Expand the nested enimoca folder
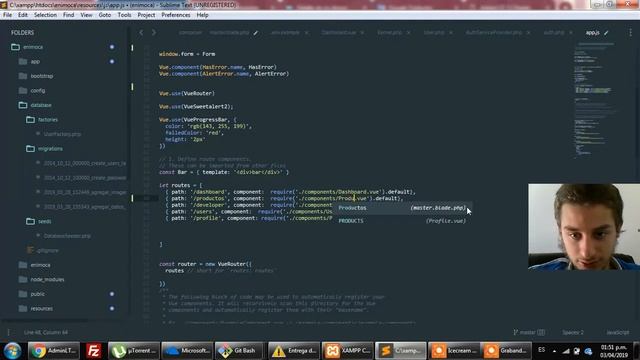The width and height of the screenshot is (640, 360). click(x=23, y=265)
